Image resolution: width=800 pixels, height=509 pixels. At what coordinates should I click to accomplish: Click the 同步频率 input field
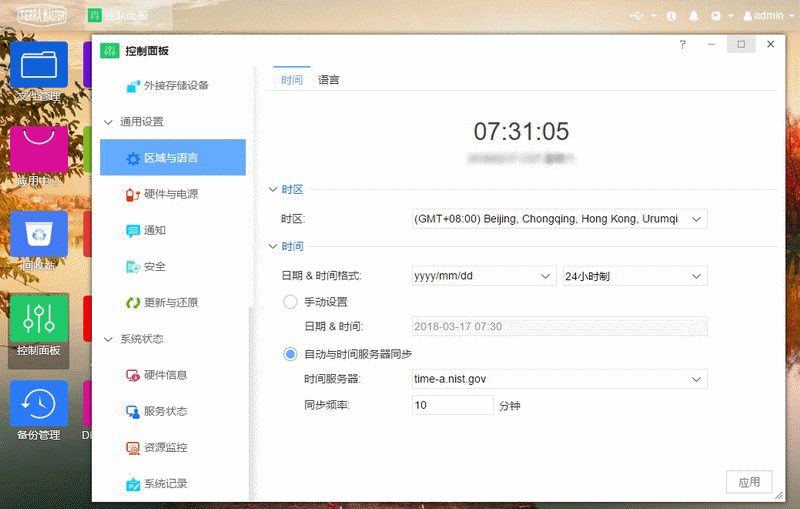click(453, 405)
